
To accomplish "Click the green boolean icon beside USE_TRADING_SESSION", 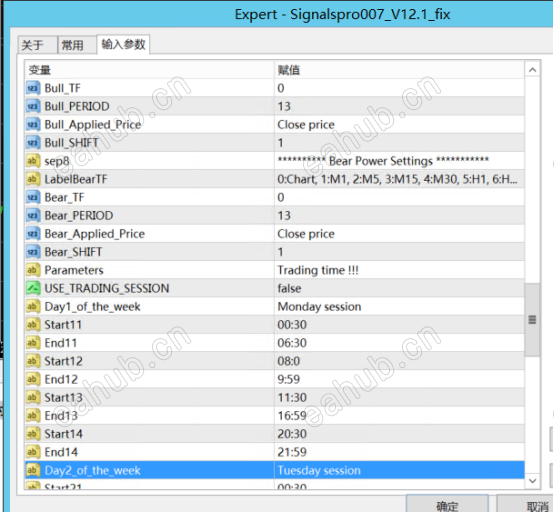I will pos(33,288).
